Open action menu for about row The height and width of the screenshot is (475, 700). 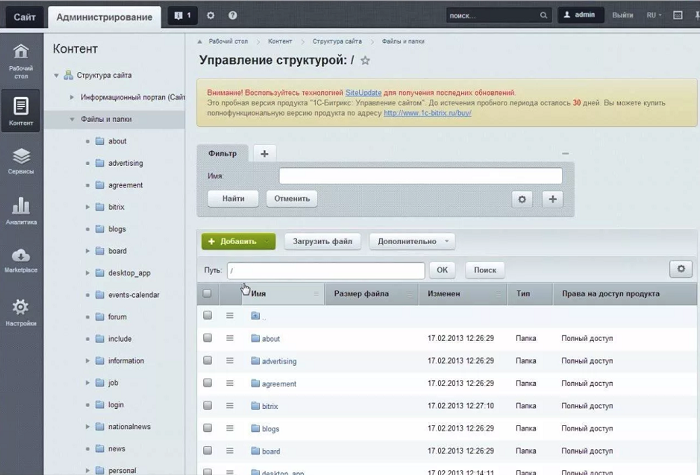[229, 338]
